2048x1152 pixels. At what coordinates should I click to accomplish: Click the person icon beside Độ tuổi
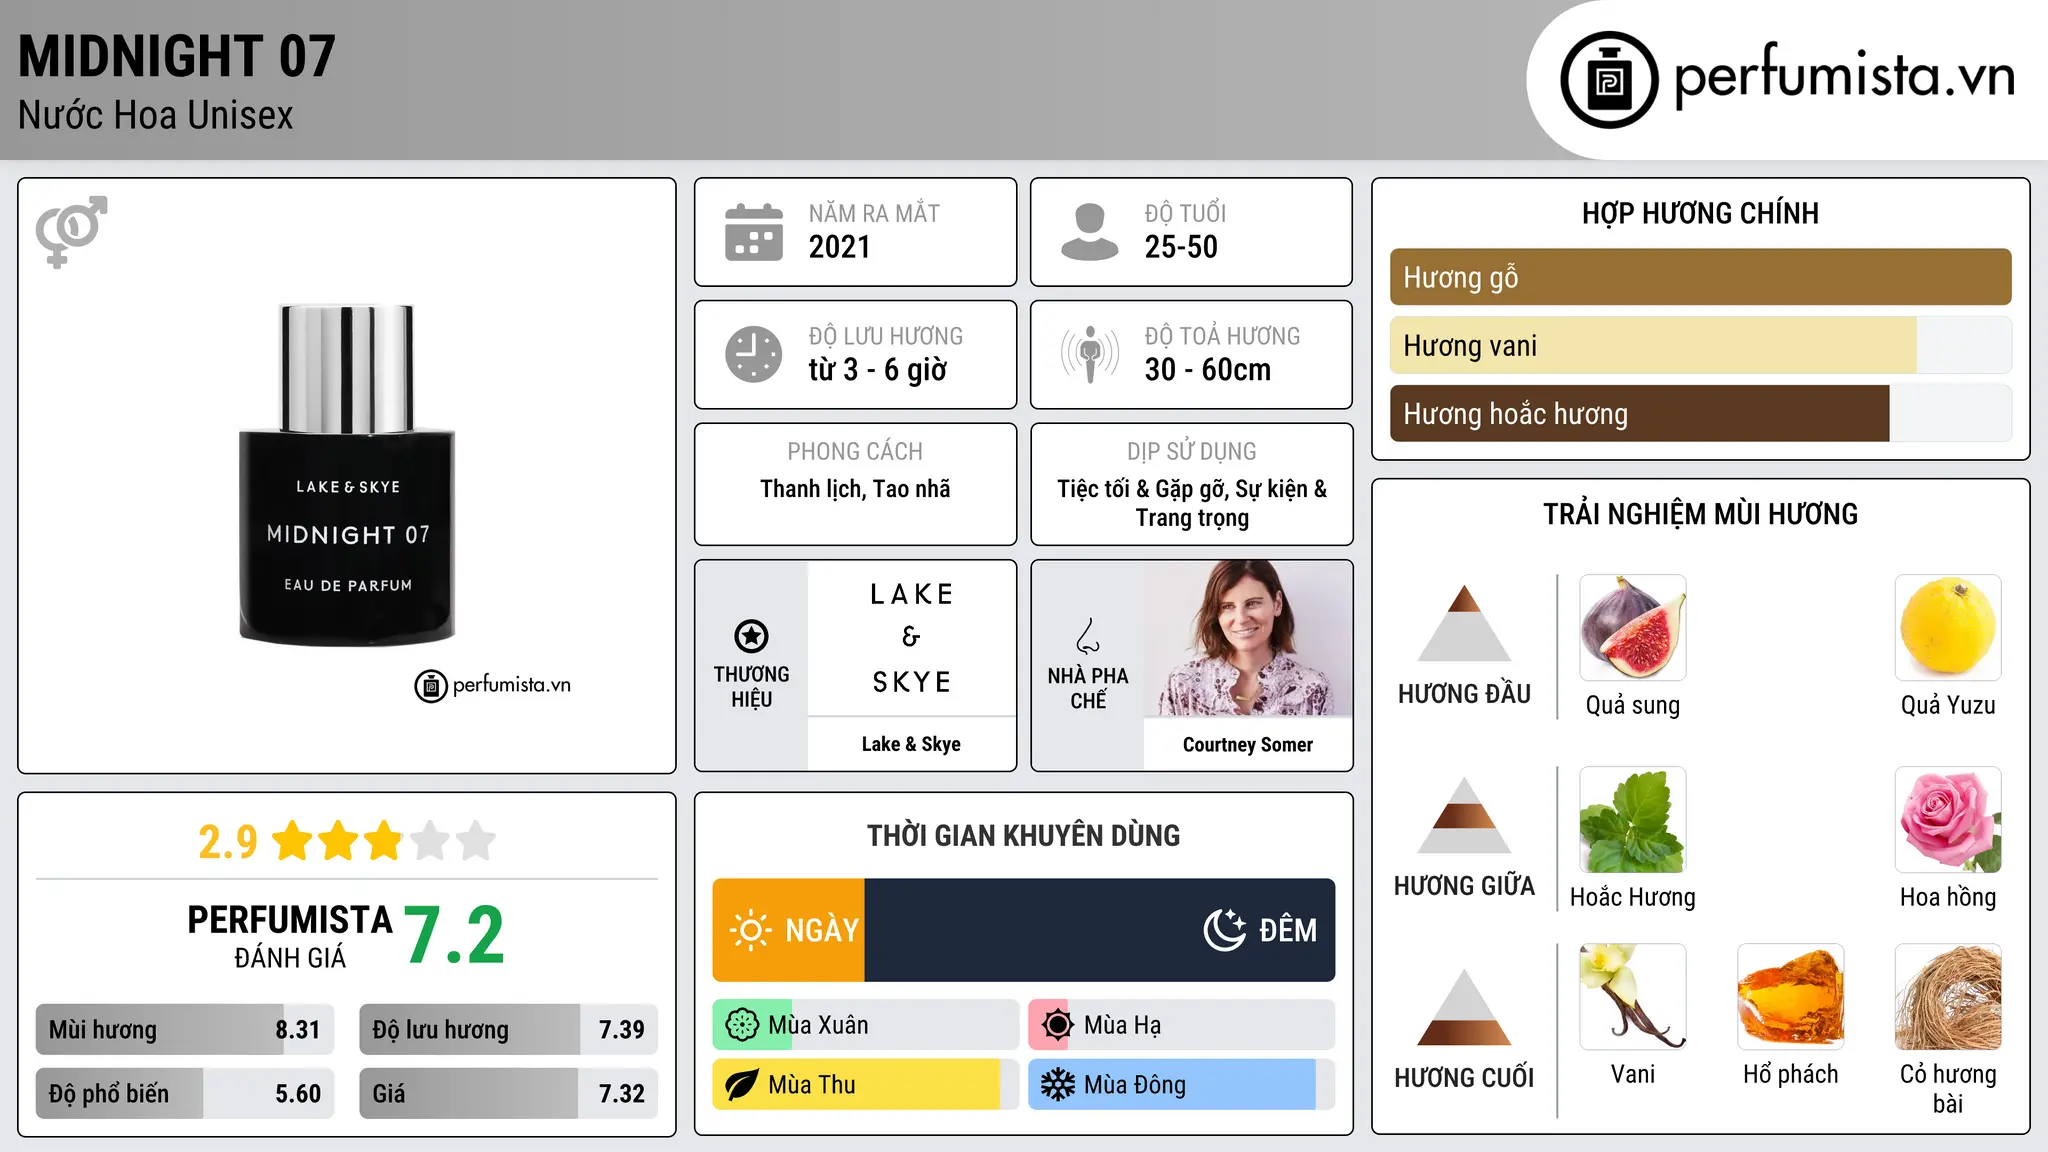click(1090, 232)
